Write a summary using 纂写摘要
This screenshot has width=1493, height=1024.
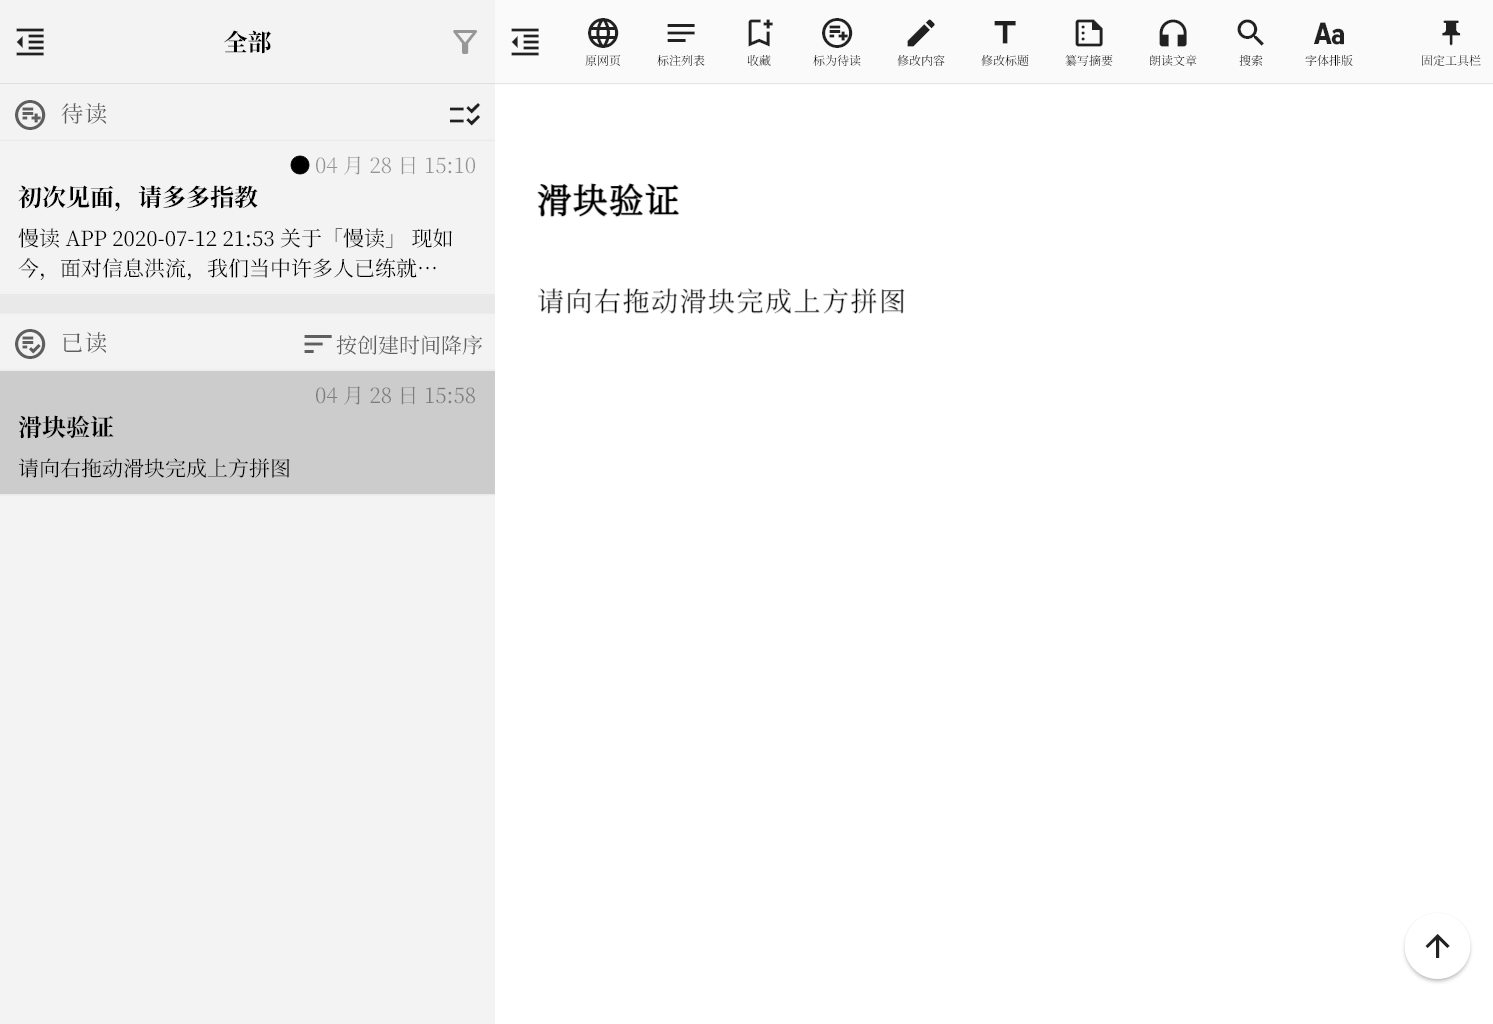pyautogui.click(x=1089, y=42)
